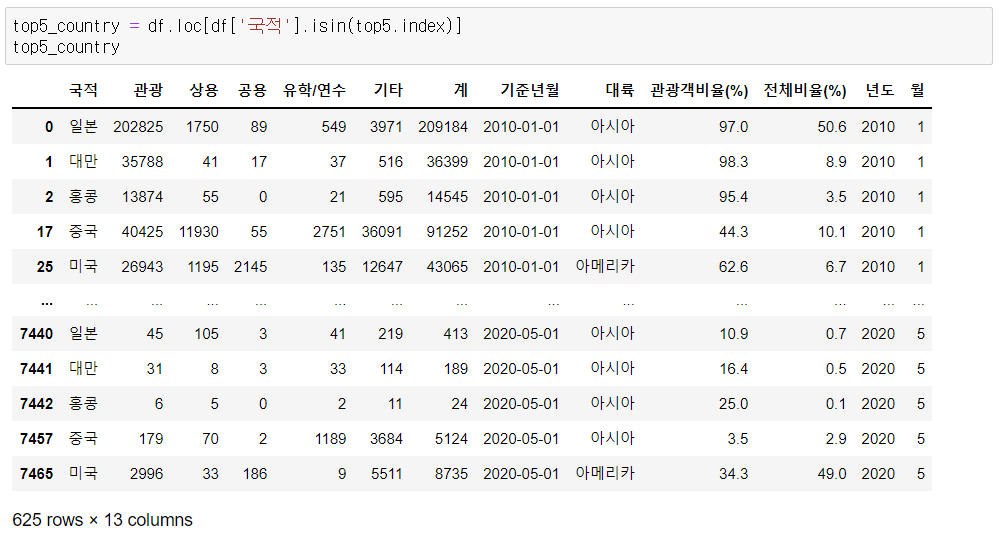Select the 상용 column header
This screenshot has width=1002, height=536.
click(x=204, y=90)
